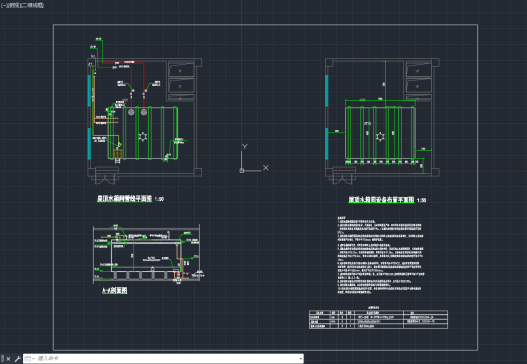Screen dimensions: 527x364
Task: Select the left red circular pipe riser symbol
Action: point(131,112)
